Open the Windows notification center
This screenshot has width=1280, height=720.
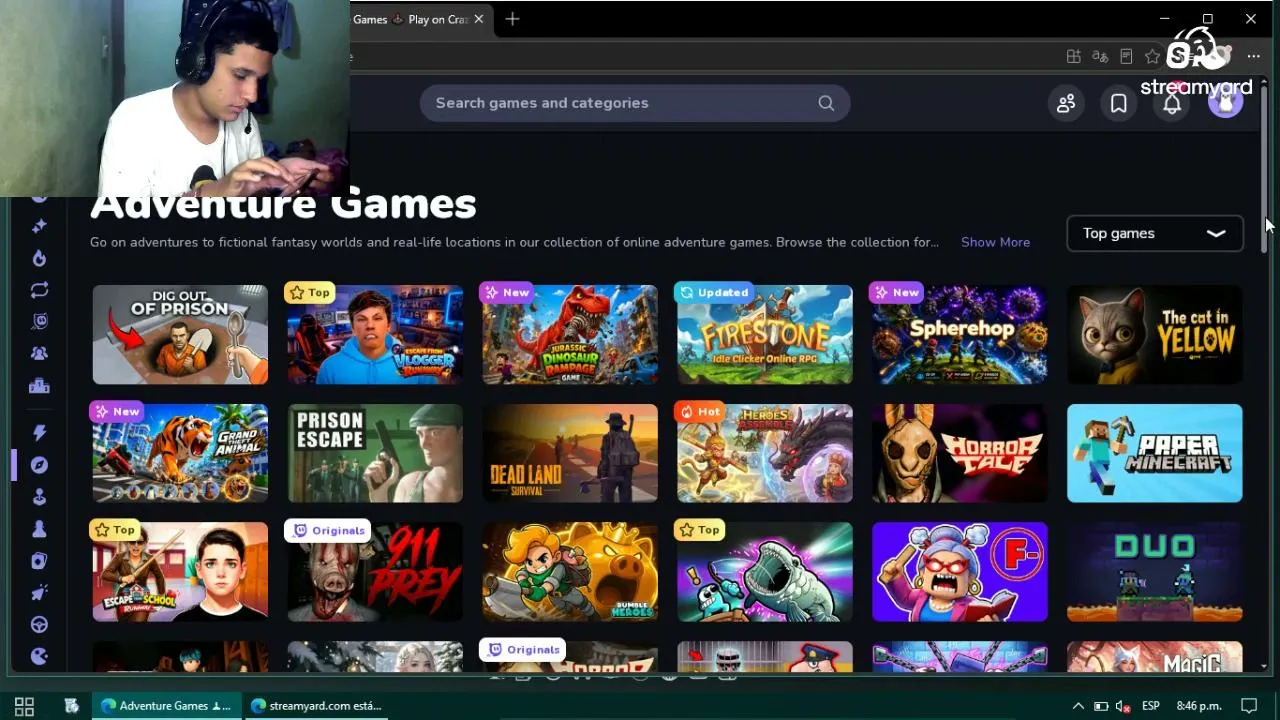1248,706
